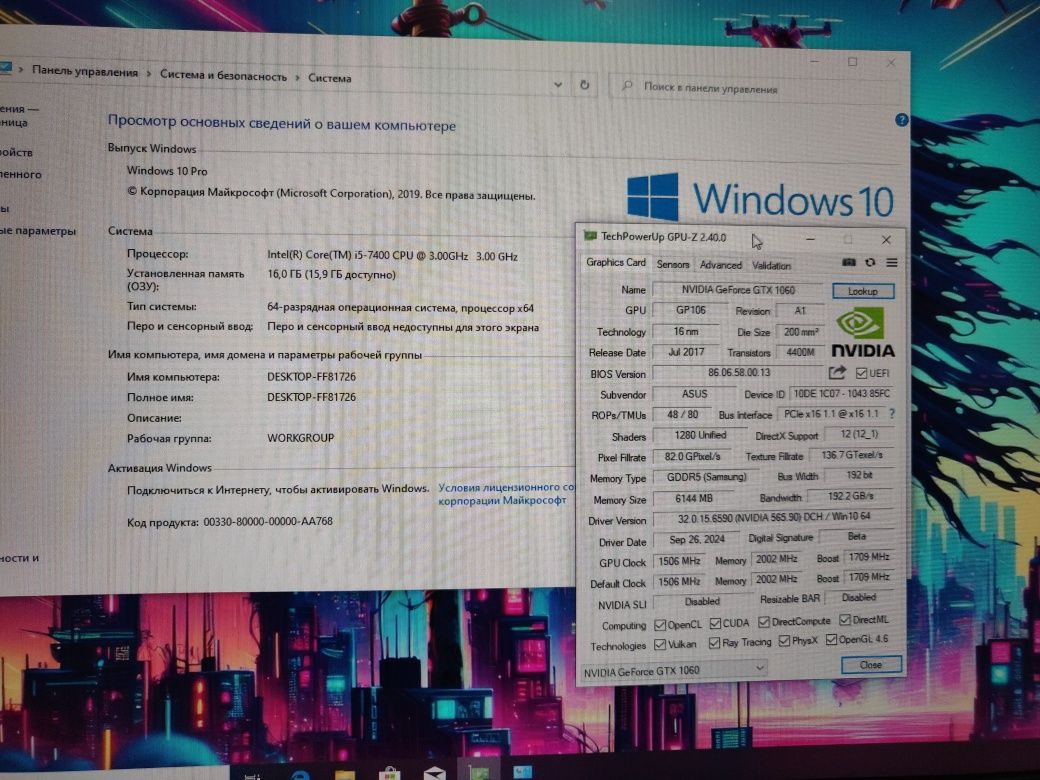
Task: Toggle the Vulkan checkbox
Action: 660,644
